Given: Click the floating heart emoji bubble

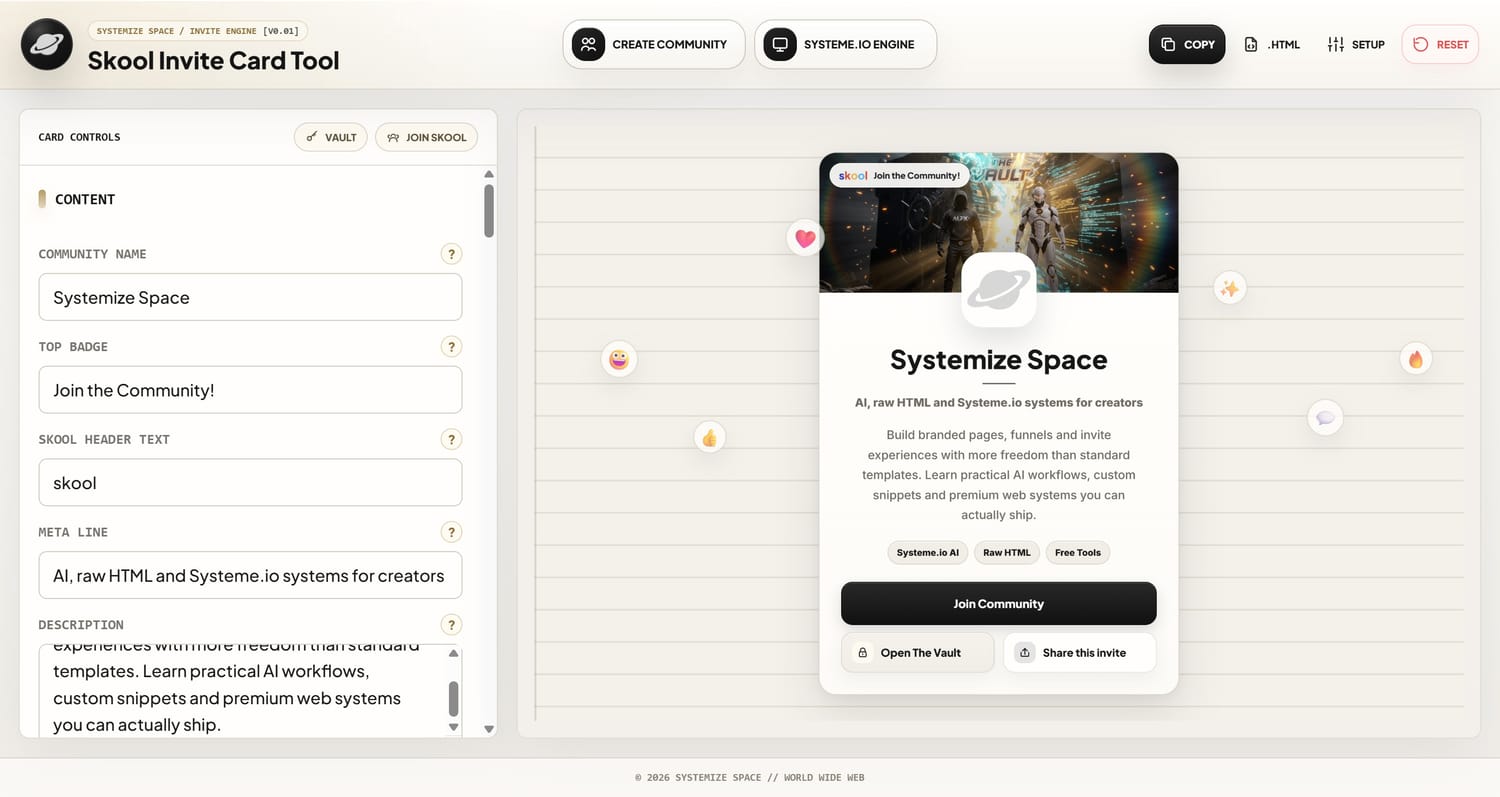Looking at the screenshot, I should [x=805, y=238].
